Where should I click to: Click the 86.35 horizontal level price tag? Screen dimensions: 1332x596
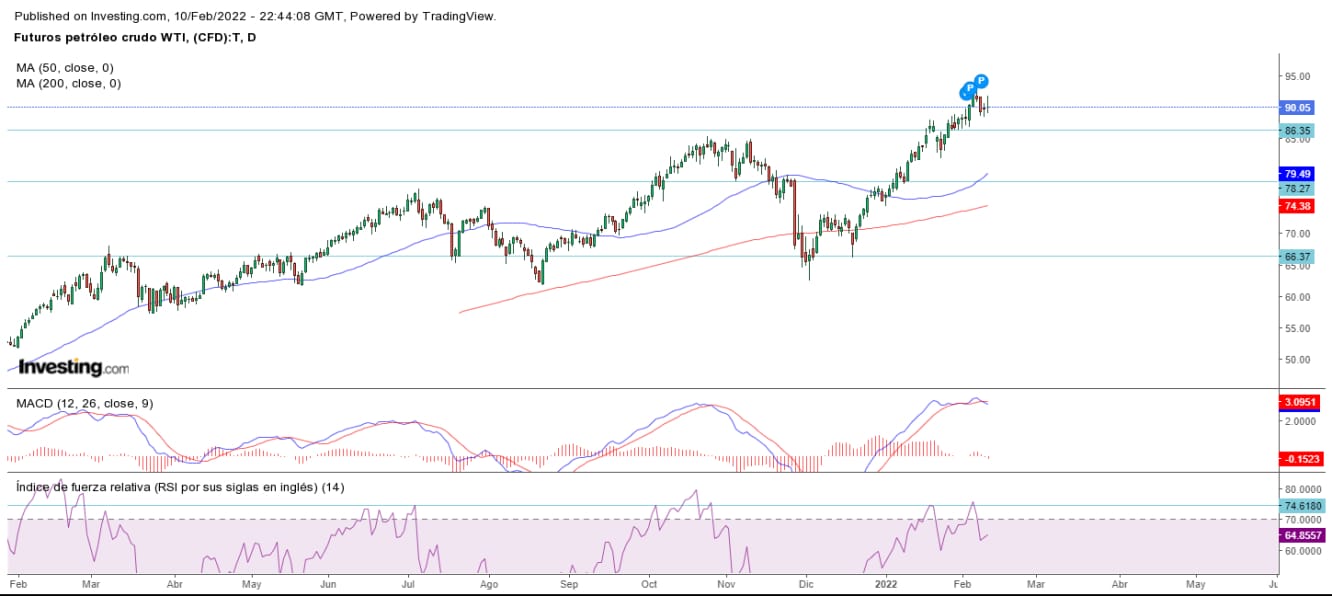click(x=1298, y=130)
